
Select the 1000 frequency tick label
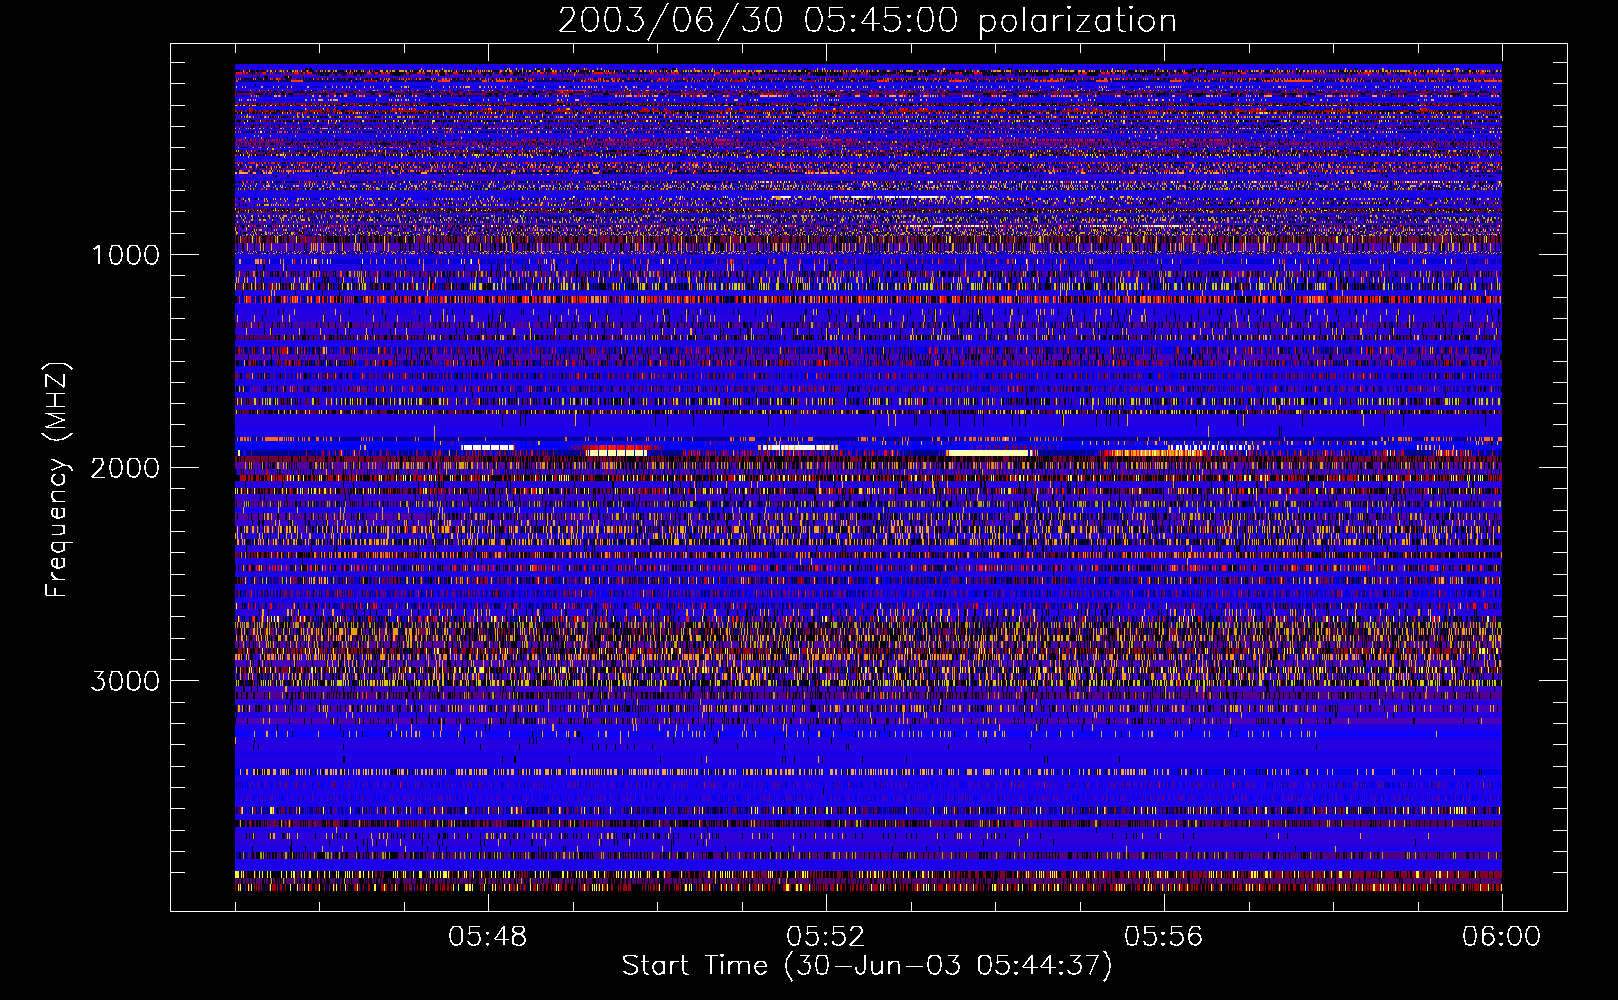click(126, 255)
